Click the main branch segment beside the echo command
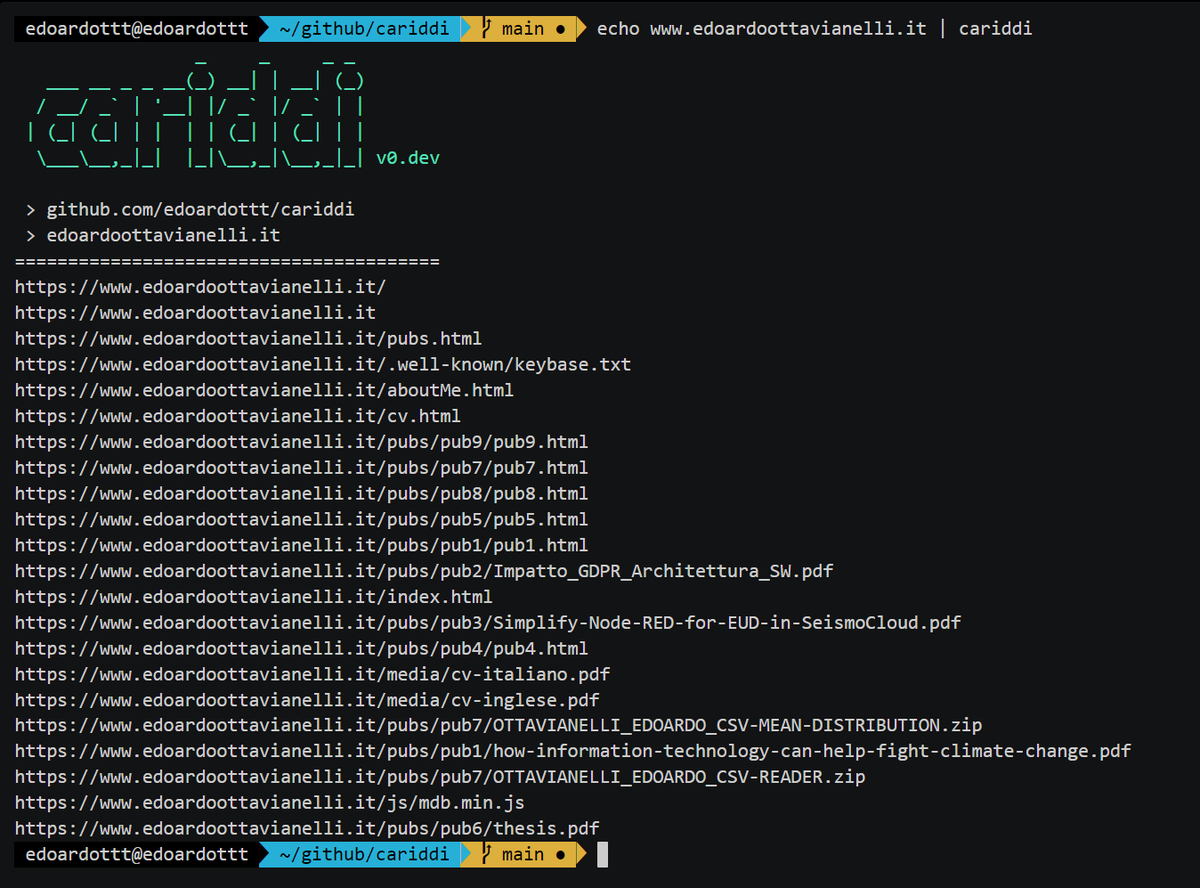1200x888 pixels. (x=523, y=29)
